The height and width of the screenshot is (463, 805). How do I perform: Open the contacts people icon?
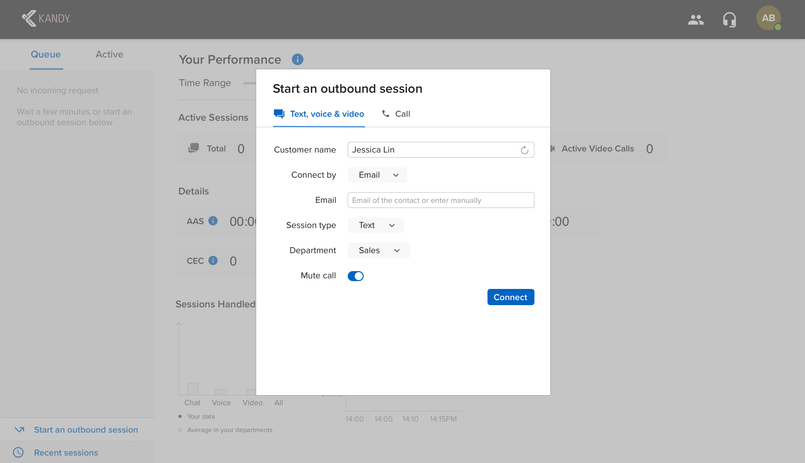coord(696,20)
